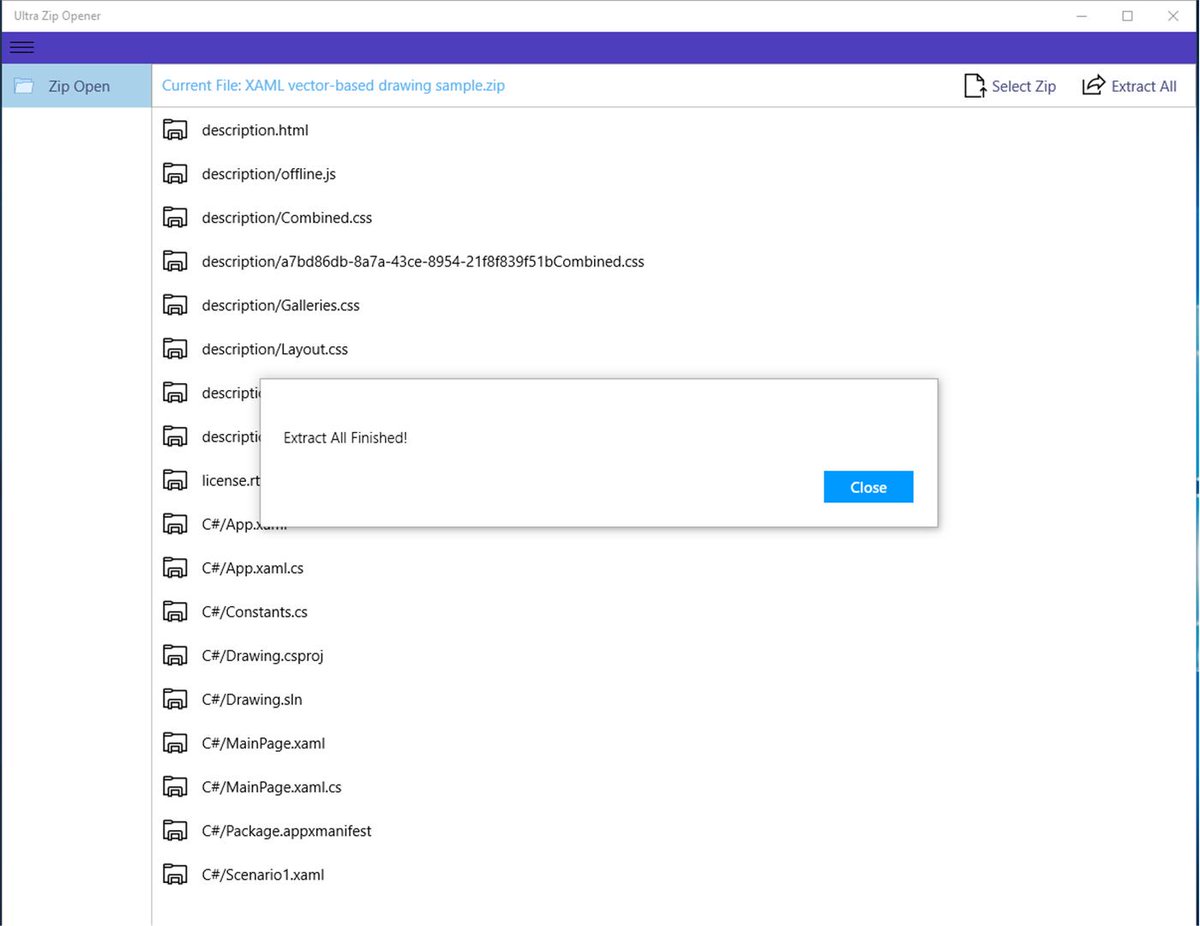Click the file icon beside C#/App.xaml.cs

[175, 567]
